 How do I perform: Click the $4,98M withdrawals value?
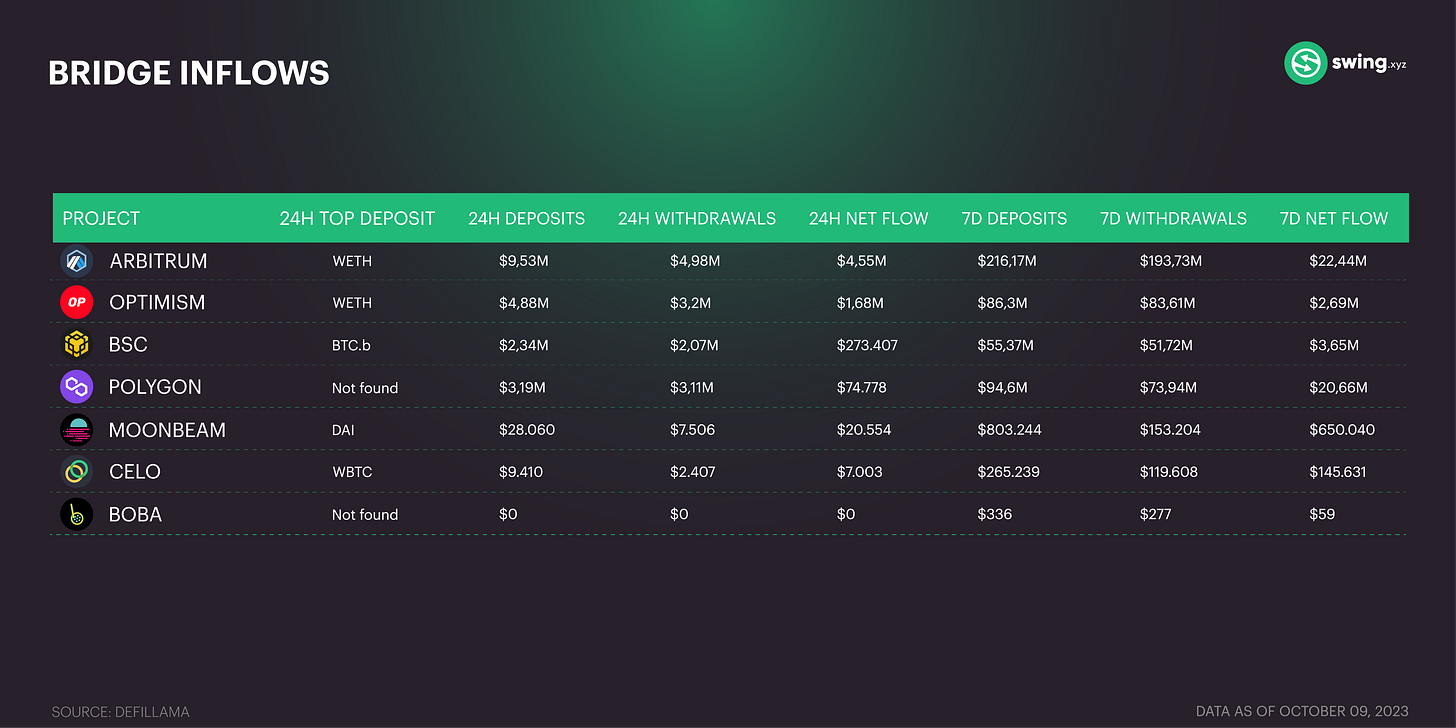(696, 261)
